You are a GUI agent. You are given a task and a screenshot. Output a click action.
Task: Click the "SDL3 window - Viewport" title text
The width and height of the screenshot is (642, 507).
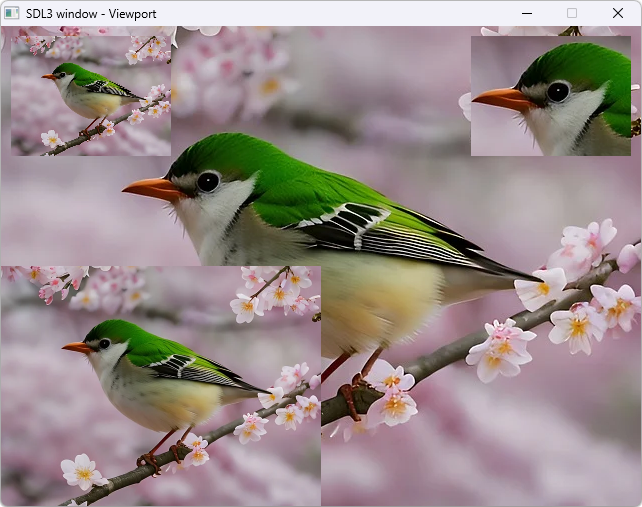pos(91,14)
